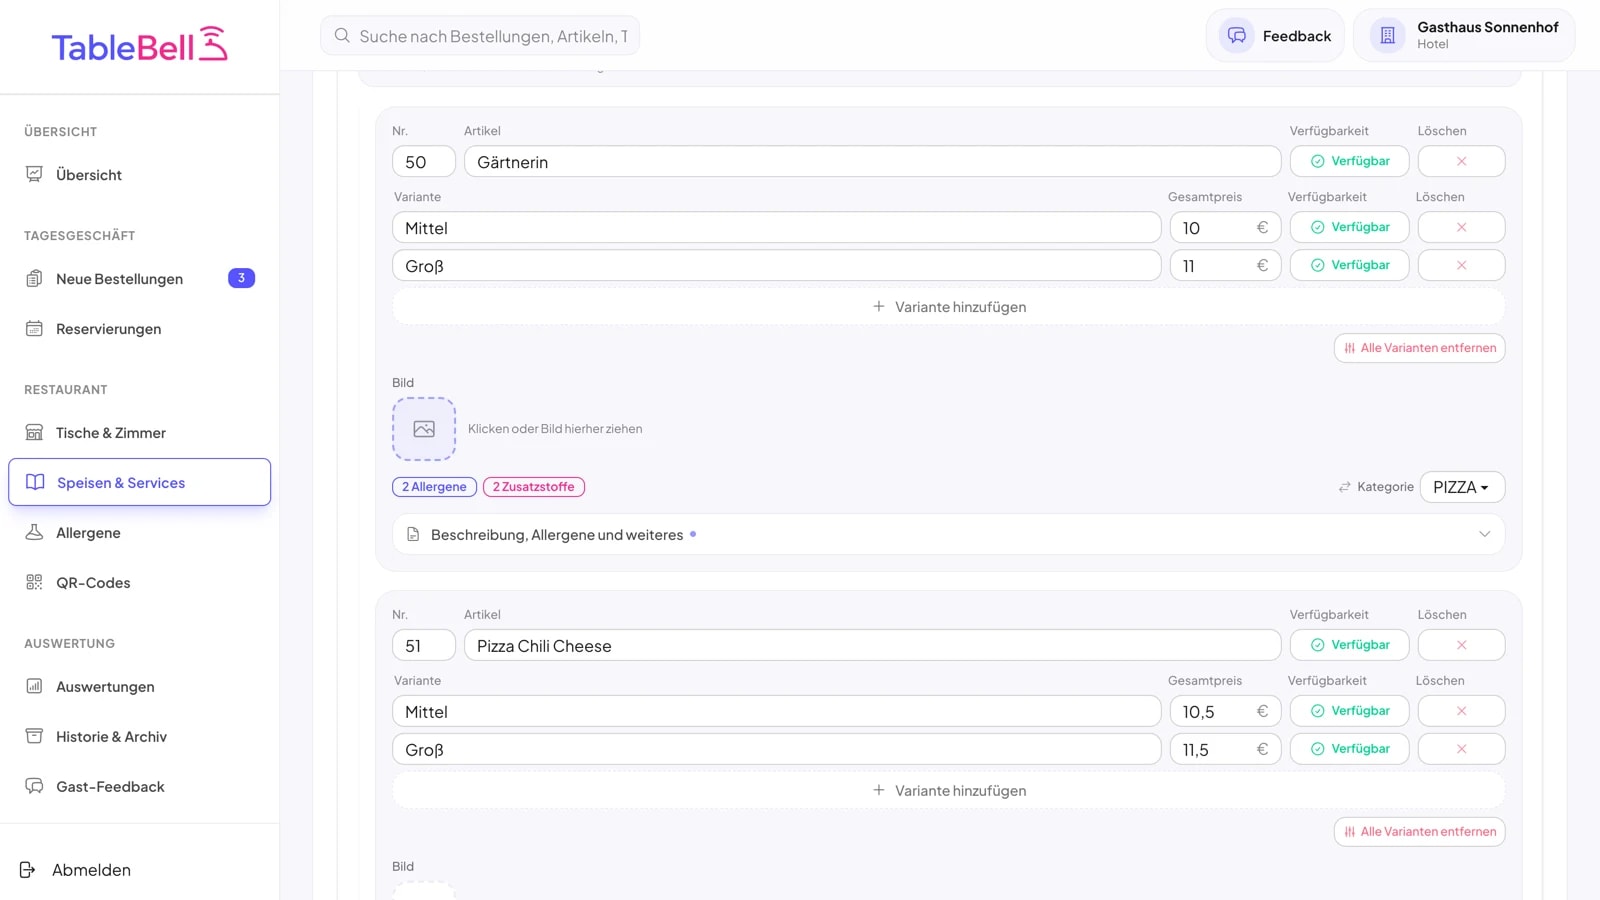Viewport: 1600px width, 900px height.
Task: Click Abmelden to log out
Action: pos(75,870)
